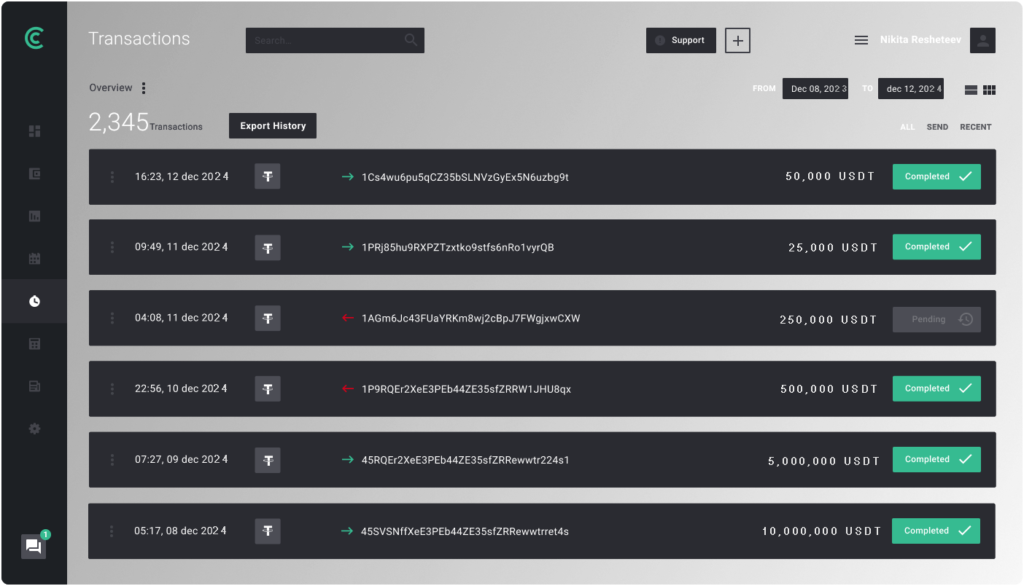Open the TO date field showing dec 12, 2024
The image size is (1024, 586).
point(910,88)
